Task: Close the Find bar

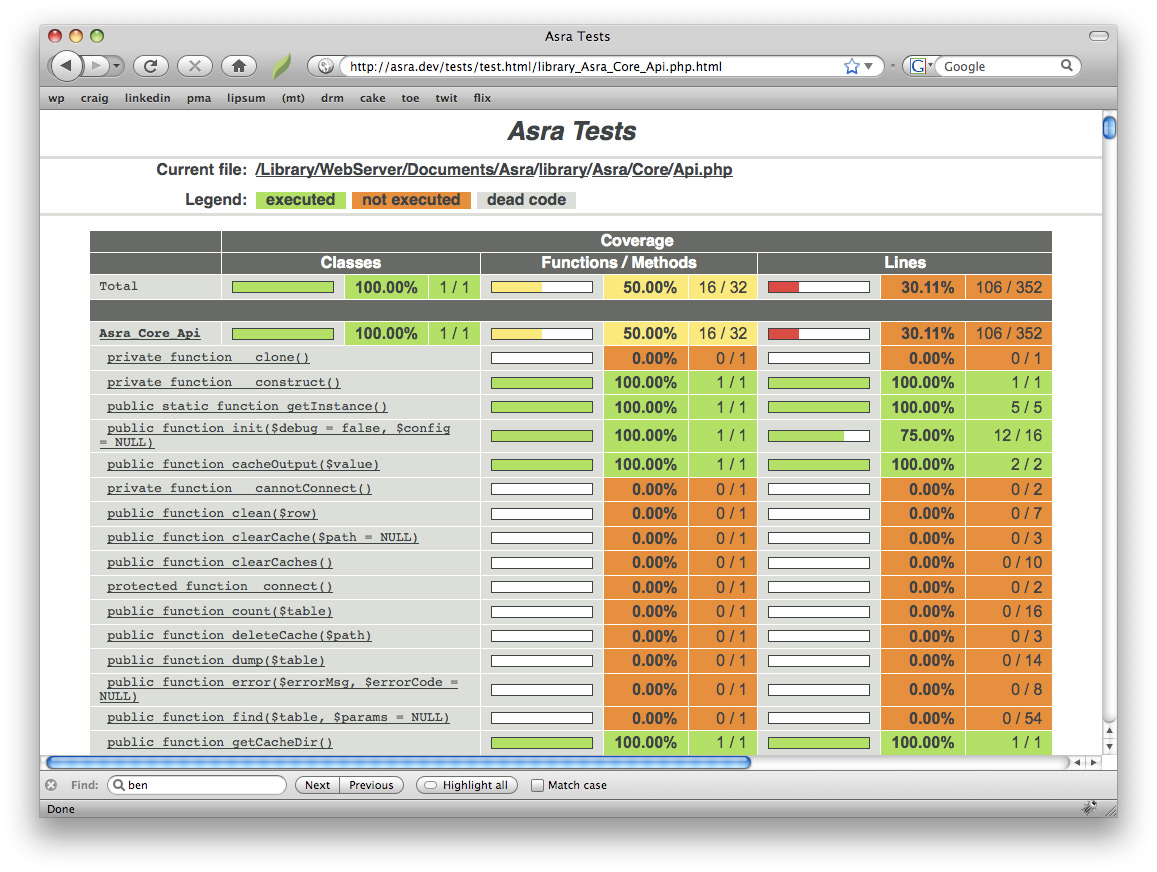Action: (51, 785)
